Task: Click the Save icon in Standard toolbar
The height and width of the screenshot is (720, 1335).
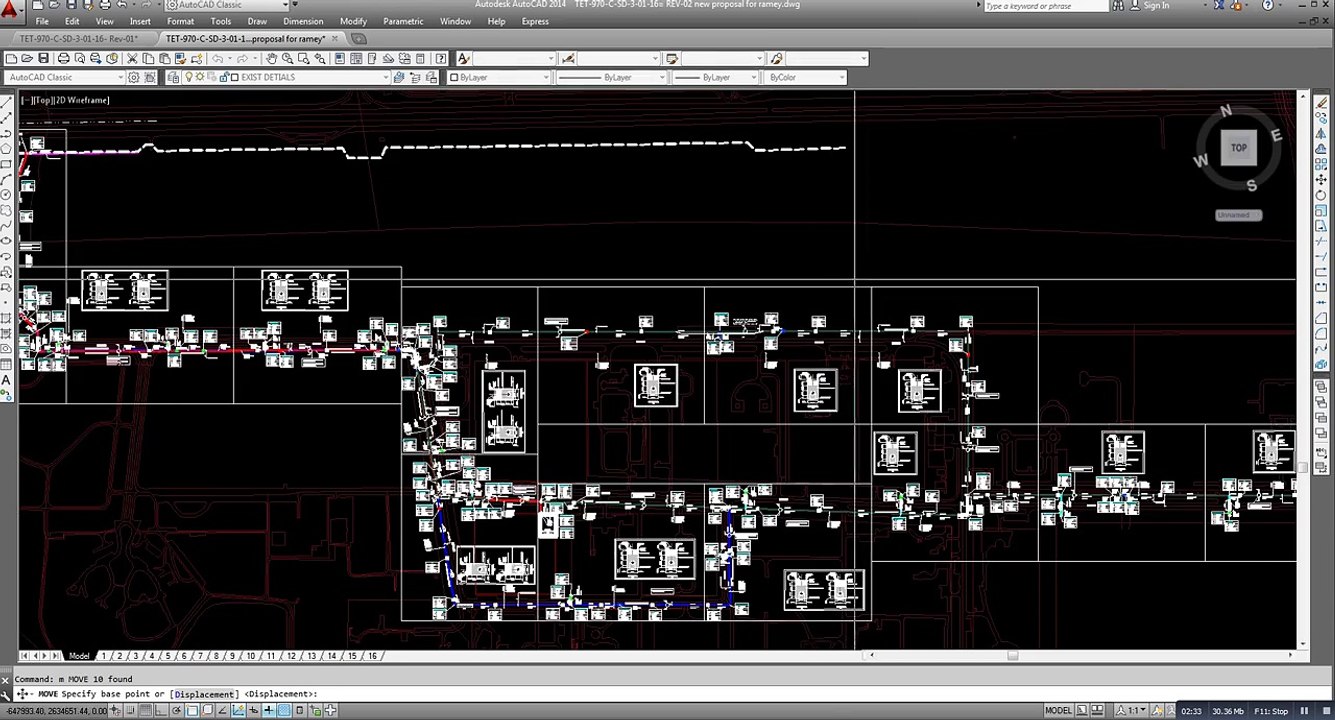Action: click(43, 58)
